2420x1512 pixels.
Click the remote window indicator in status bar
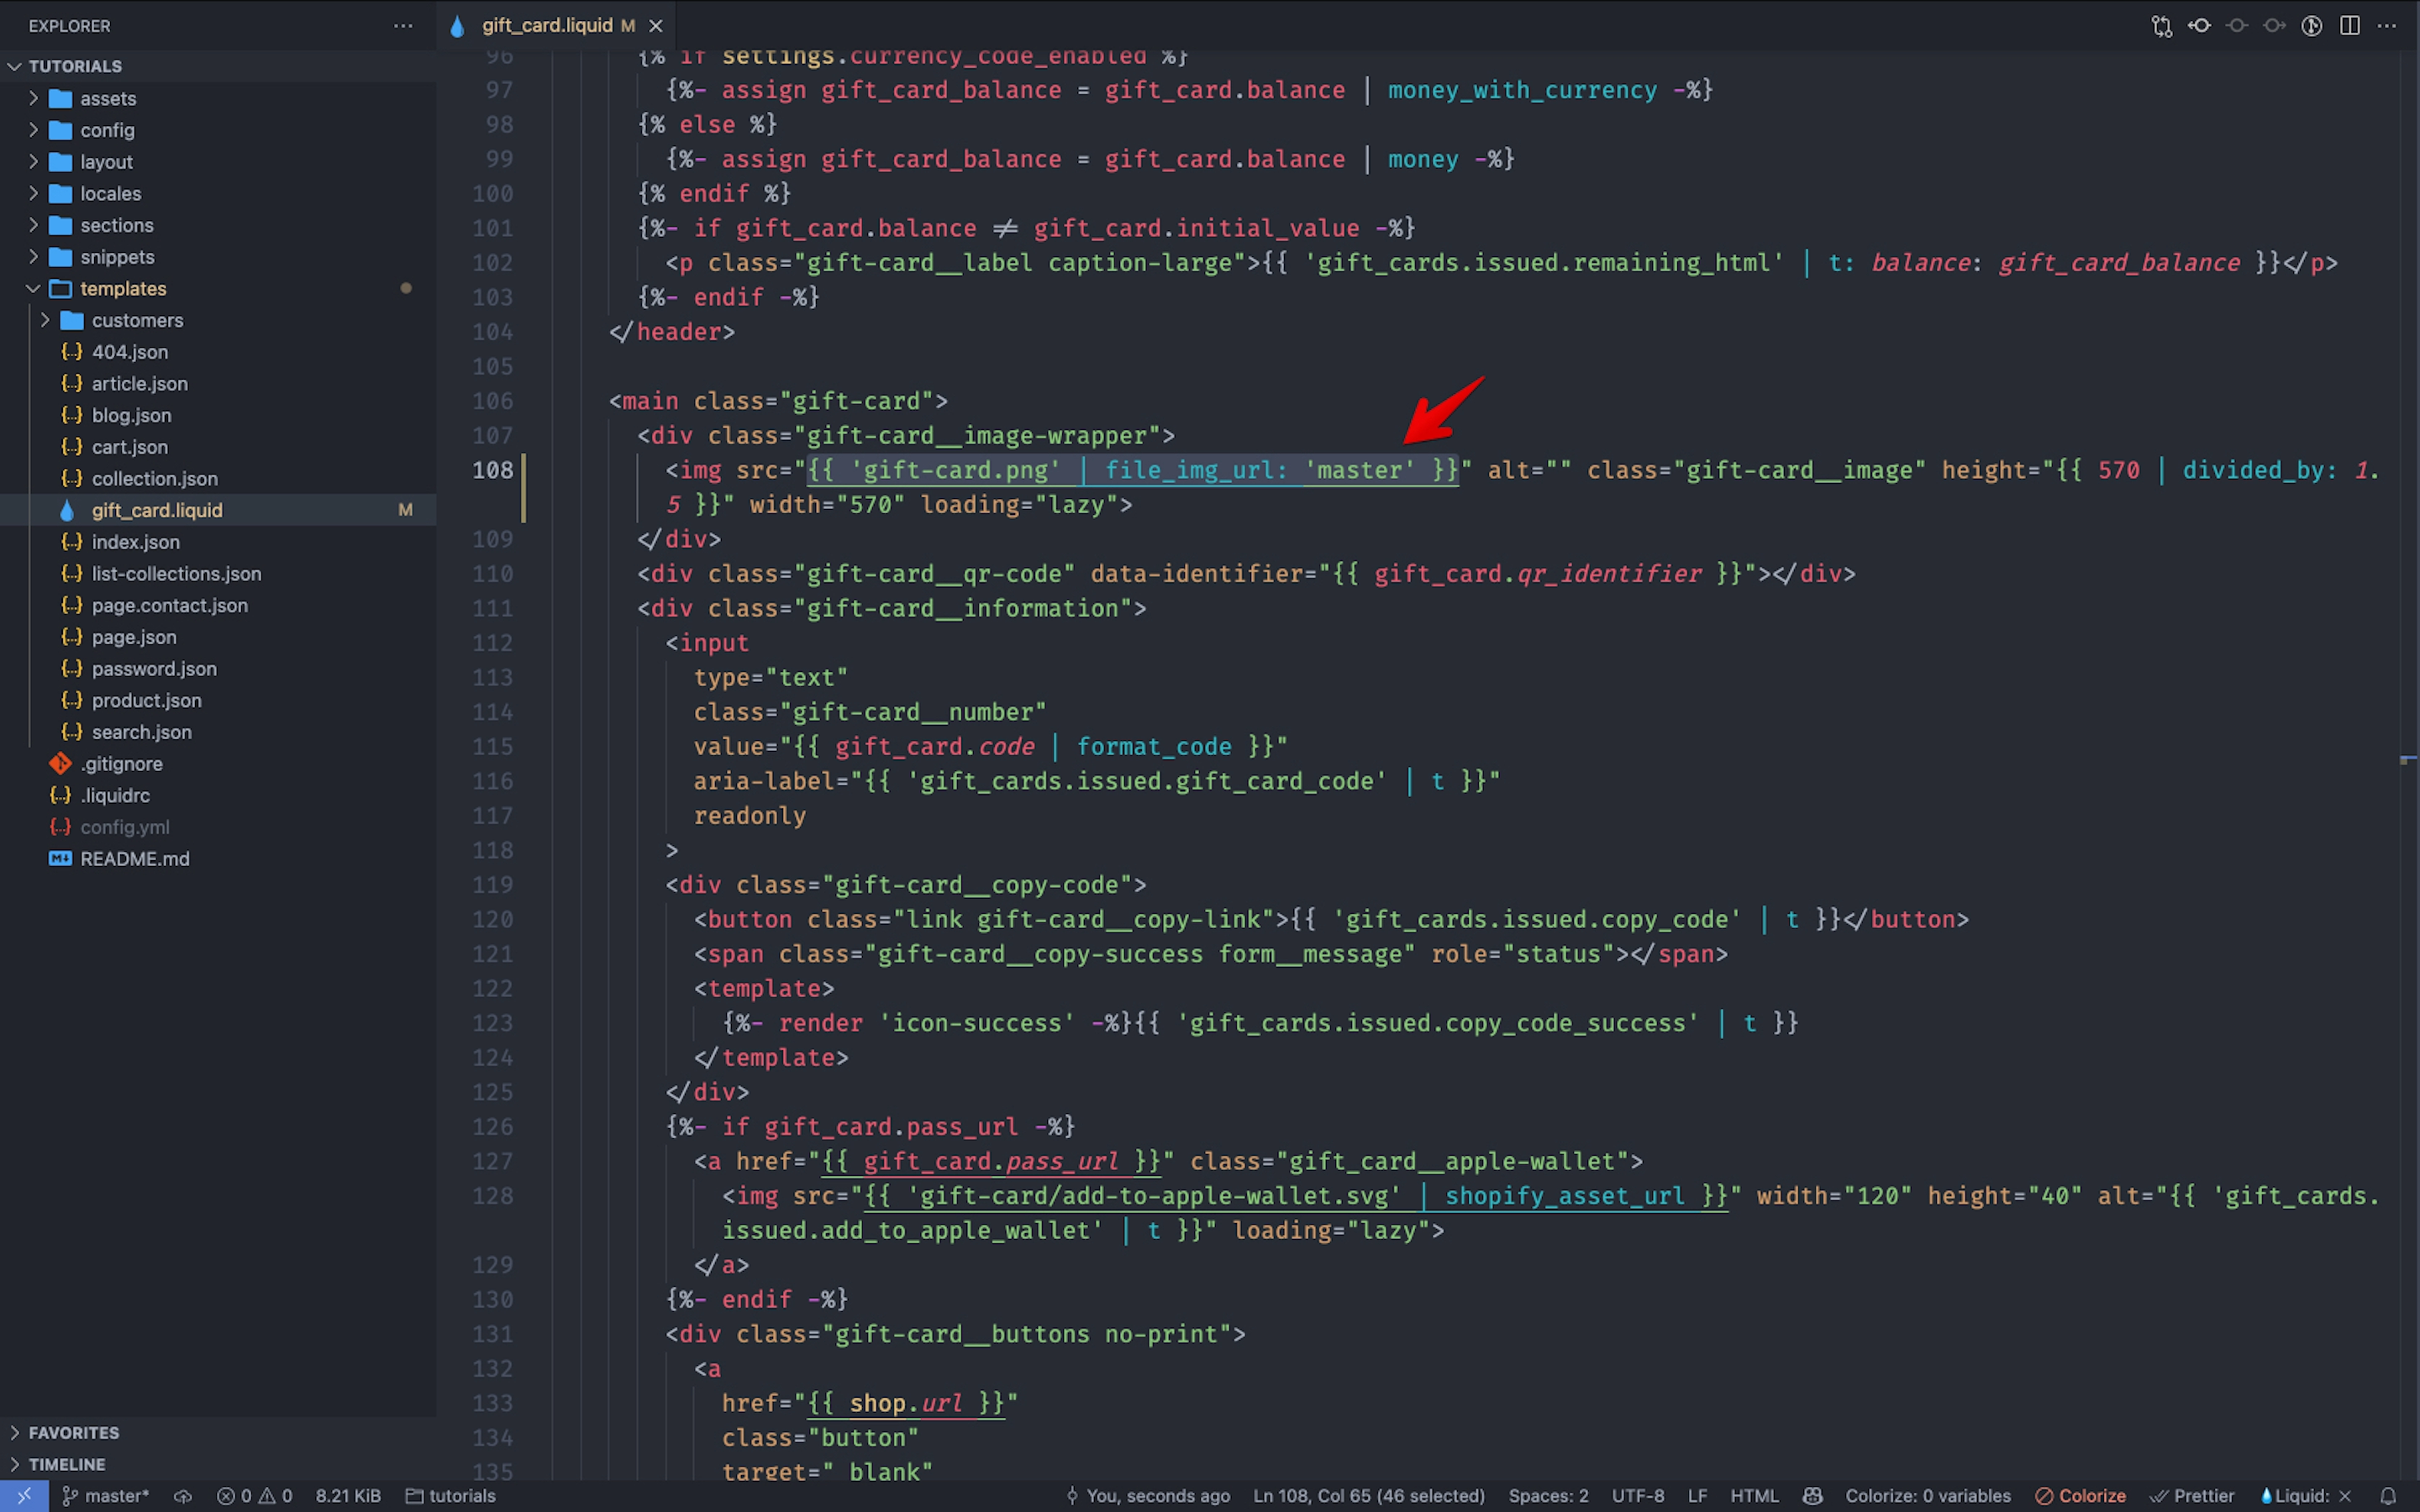25,1496
